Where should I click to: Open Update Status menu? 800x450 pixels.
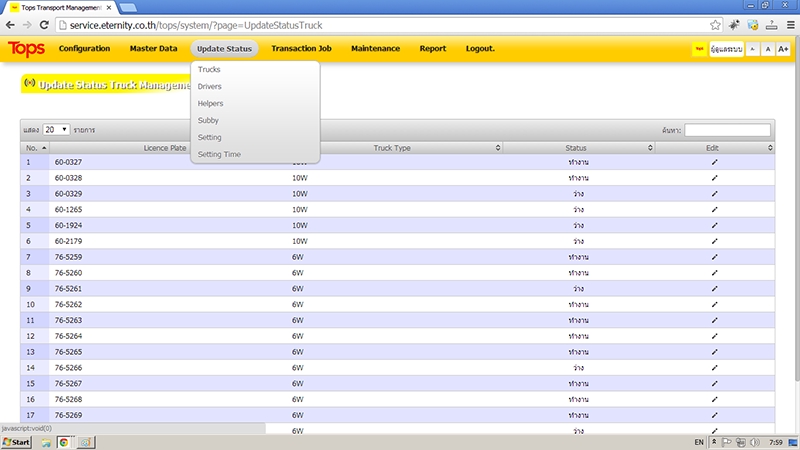pyautogui.click(x=224, y=48)
